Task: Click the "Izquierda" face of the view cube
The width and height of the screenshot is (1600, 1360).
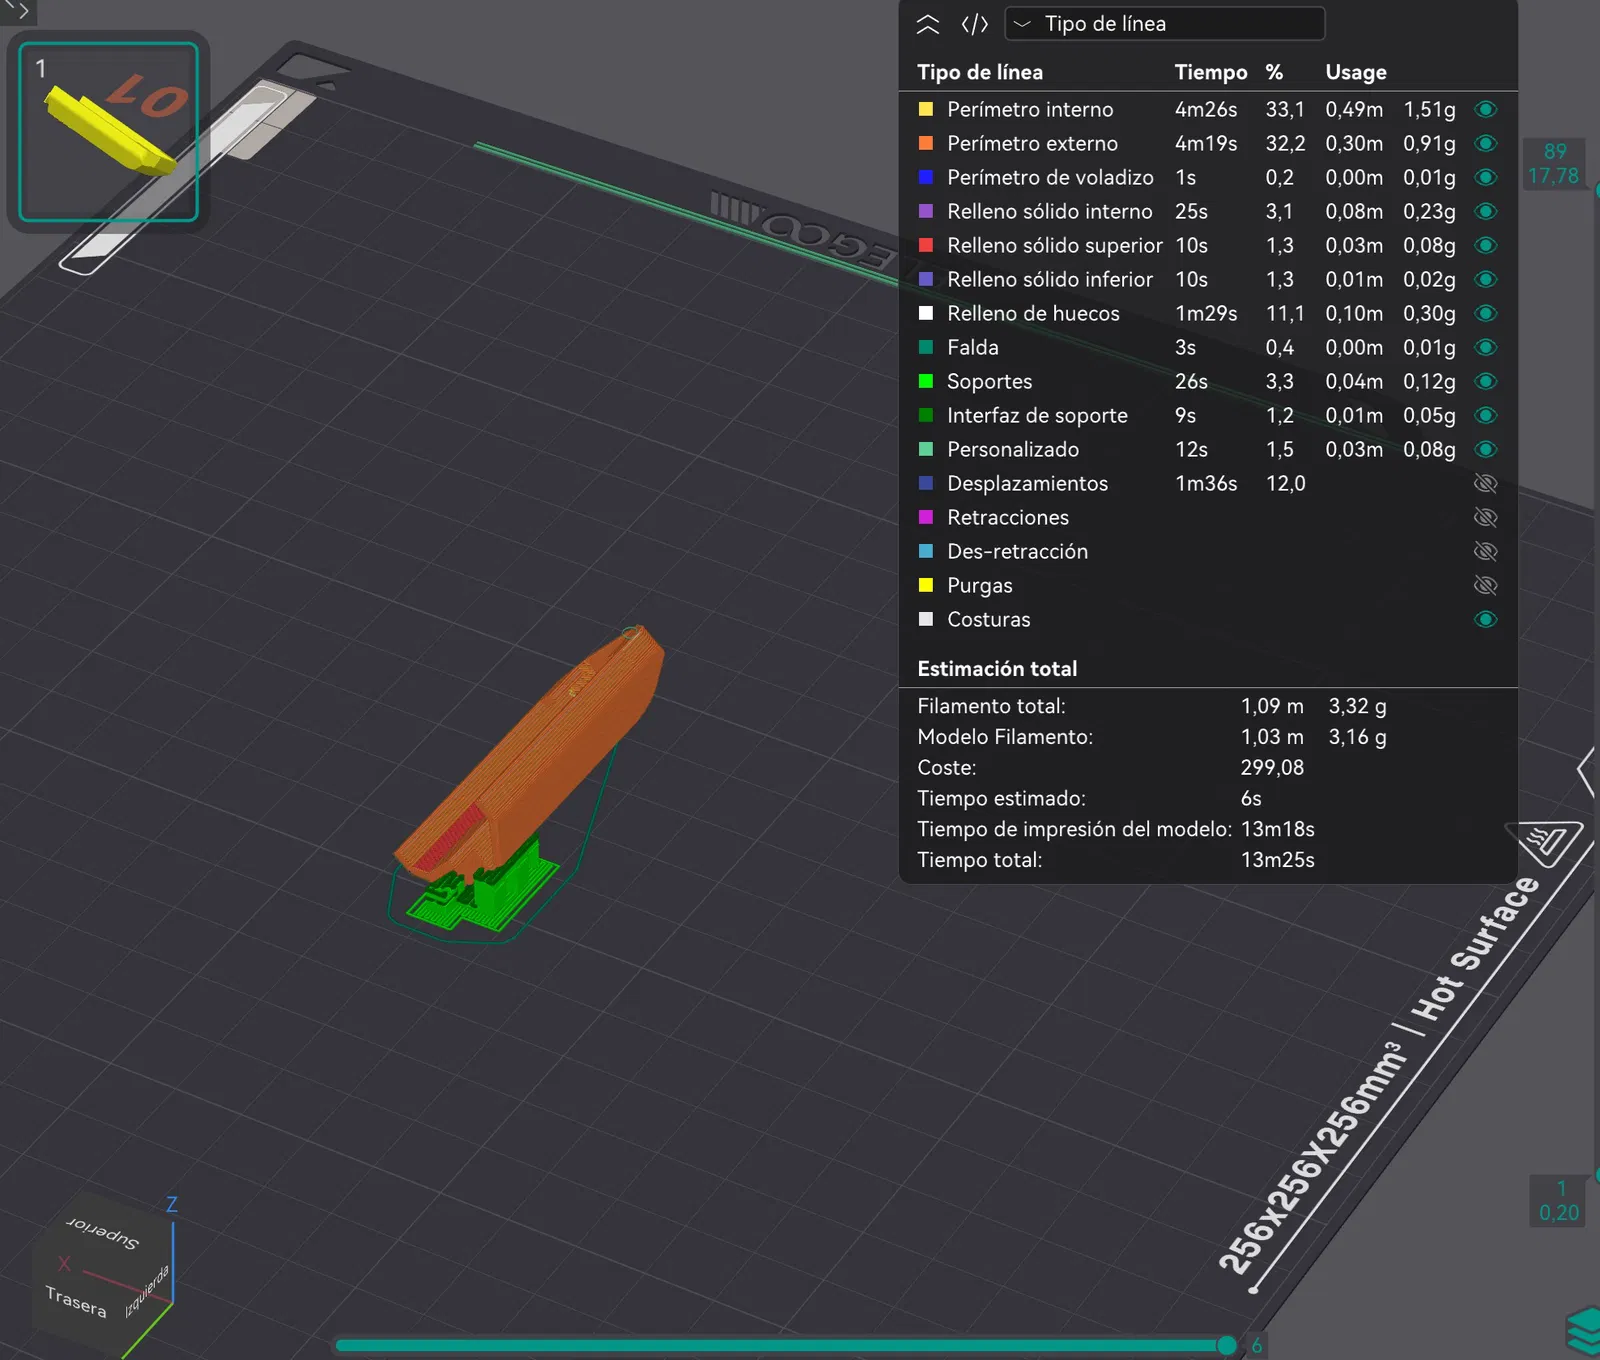Action: [x=147, y=1292]
